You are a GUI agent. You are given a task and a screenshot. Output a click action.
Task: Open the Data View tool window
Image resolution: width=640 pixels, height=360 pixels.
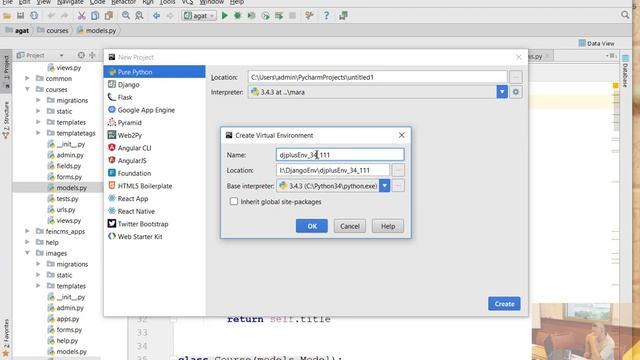[x=596, y=43]
